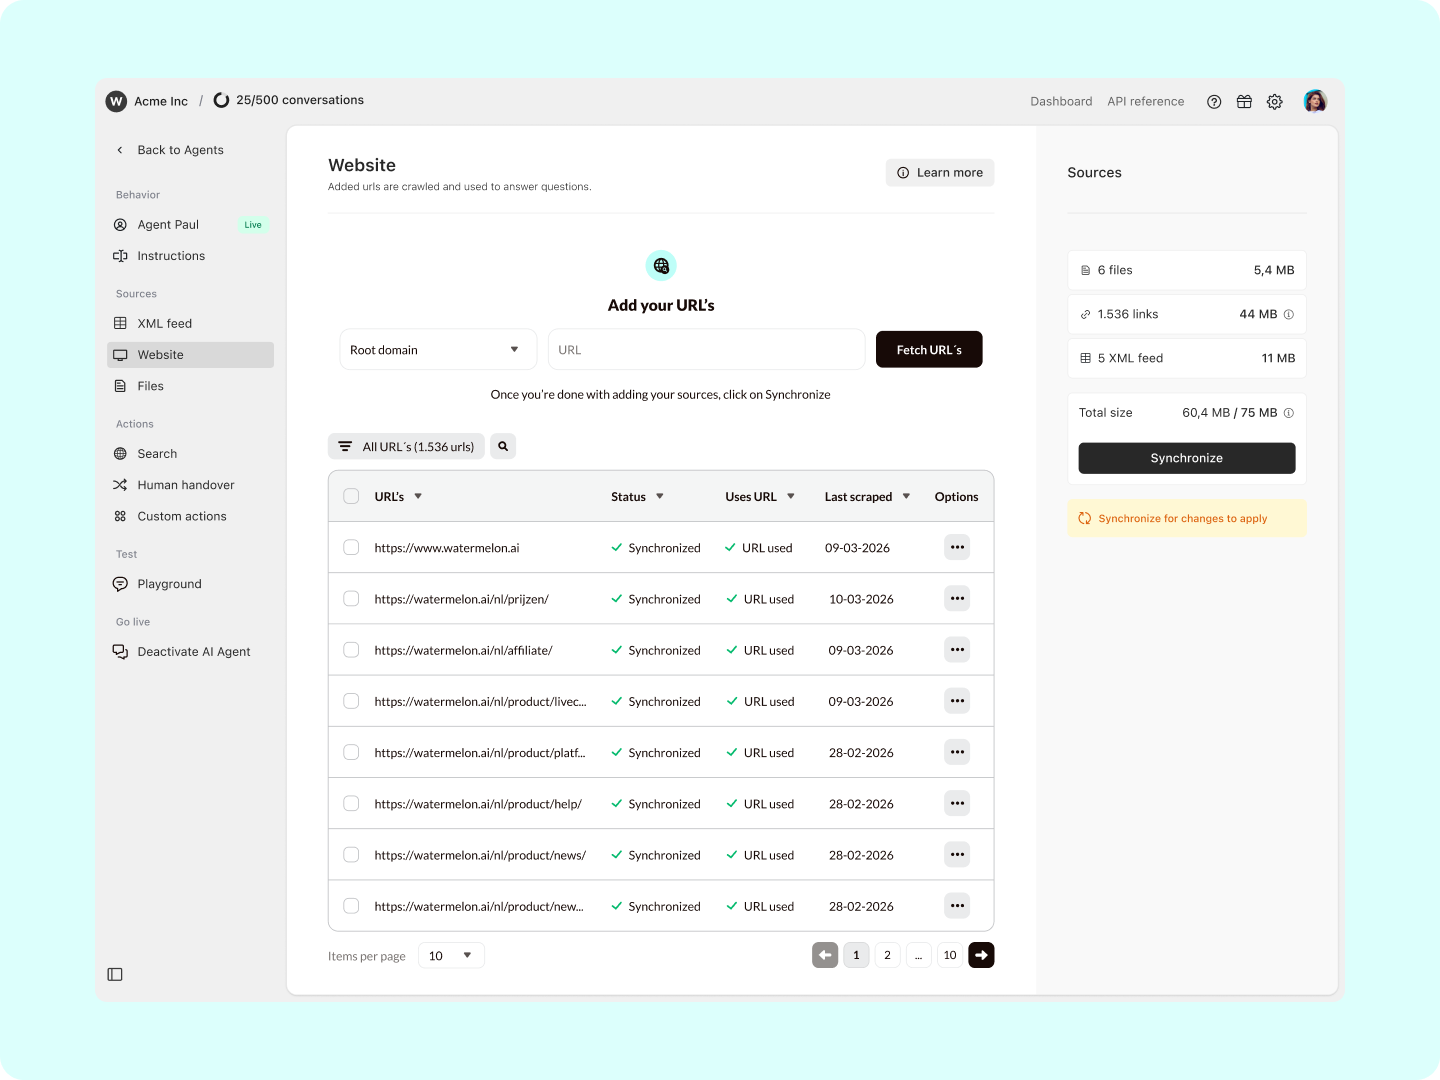Open the Root domain dropdown
Screen dimensions: 1440x1080
point(437,349)
